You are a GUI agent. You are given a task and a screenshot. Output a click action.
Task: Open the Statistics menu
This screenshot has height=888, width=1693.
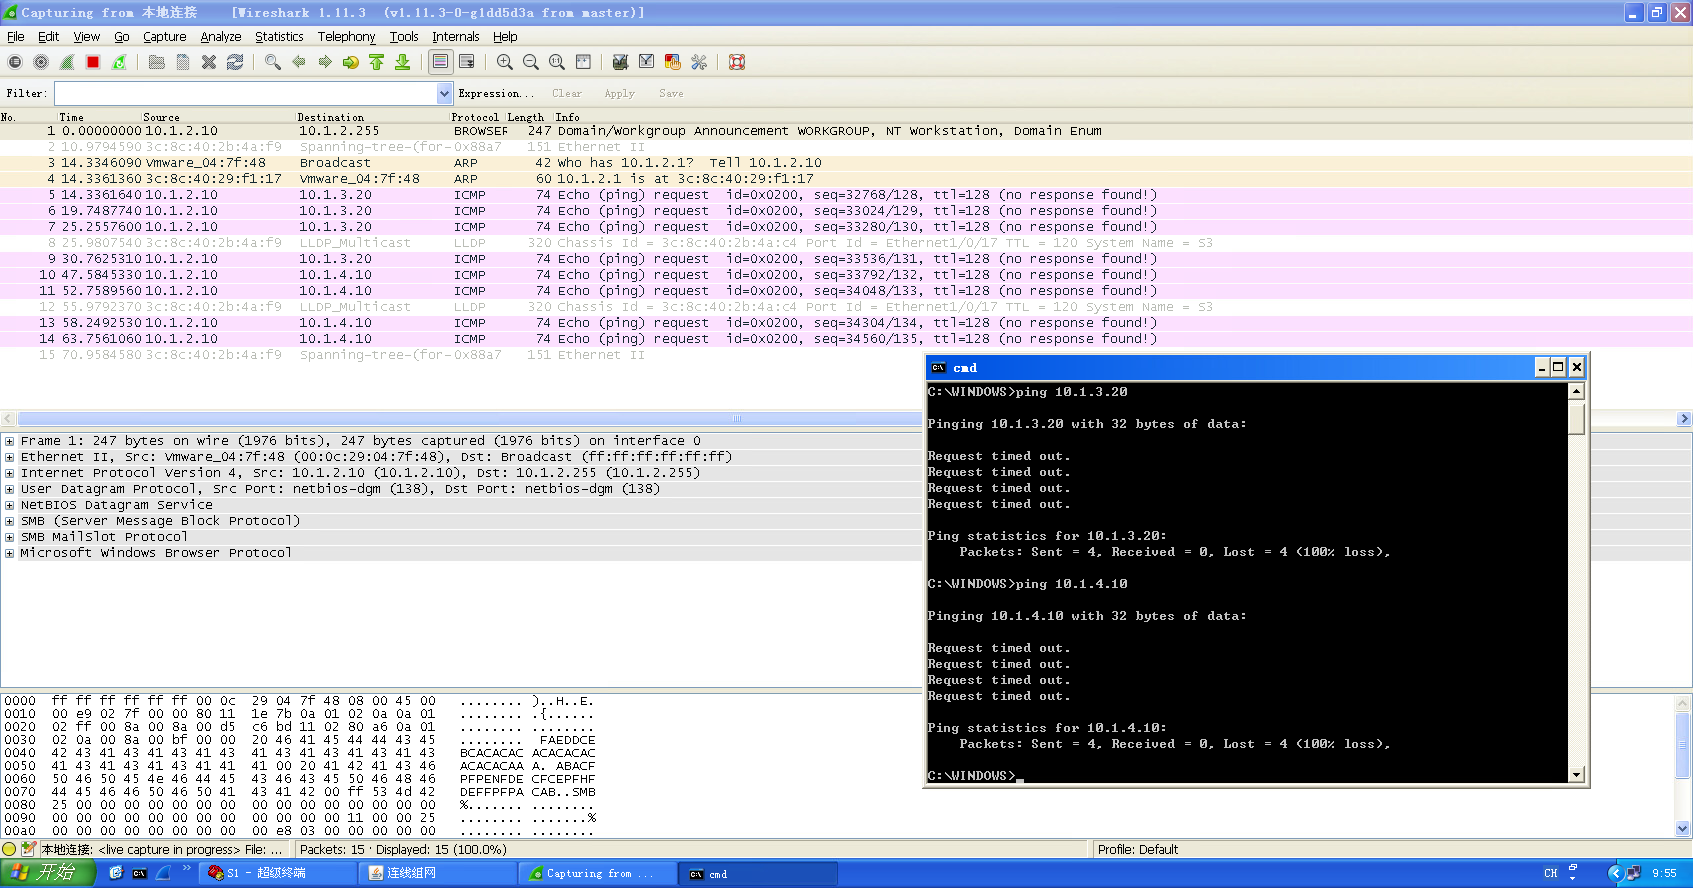pyautogui.click(x=279, y=37)
